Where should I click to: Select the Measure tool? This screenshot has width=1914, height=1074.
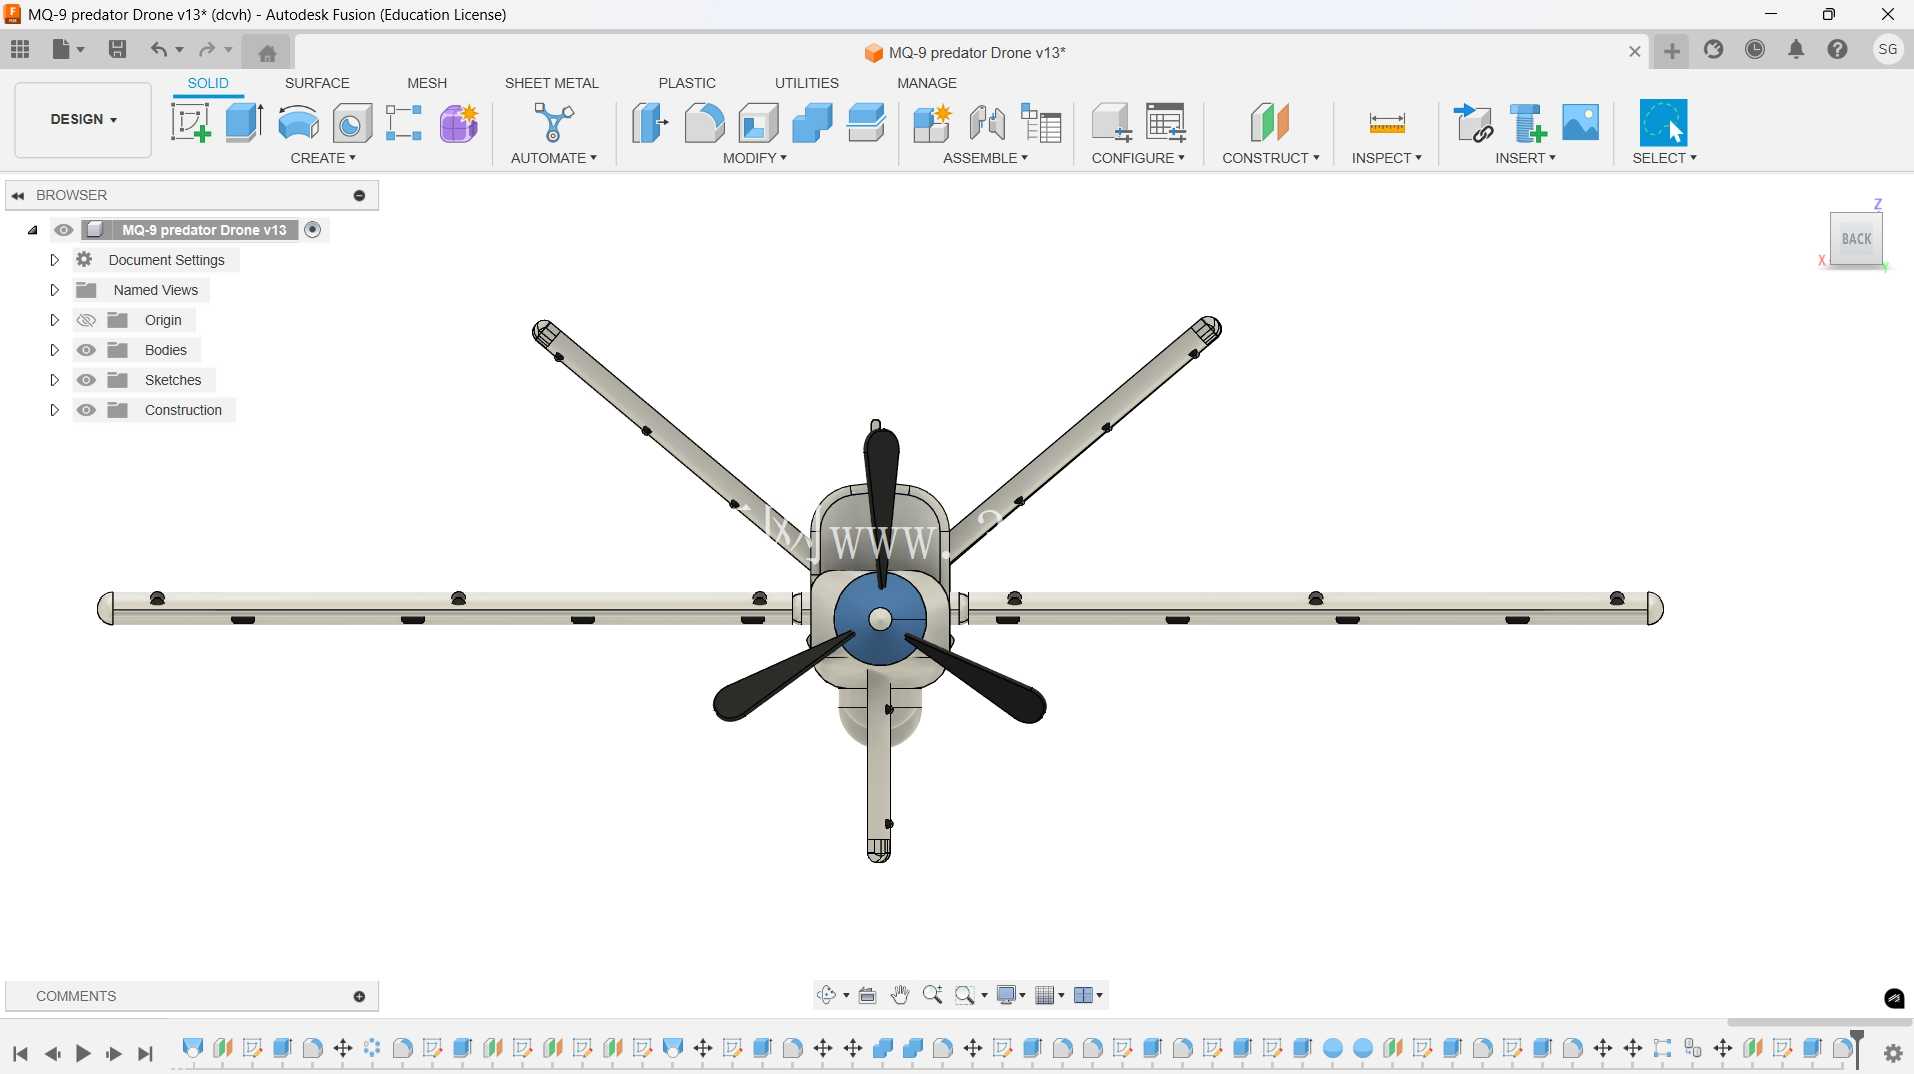(x=1387, y=123)
